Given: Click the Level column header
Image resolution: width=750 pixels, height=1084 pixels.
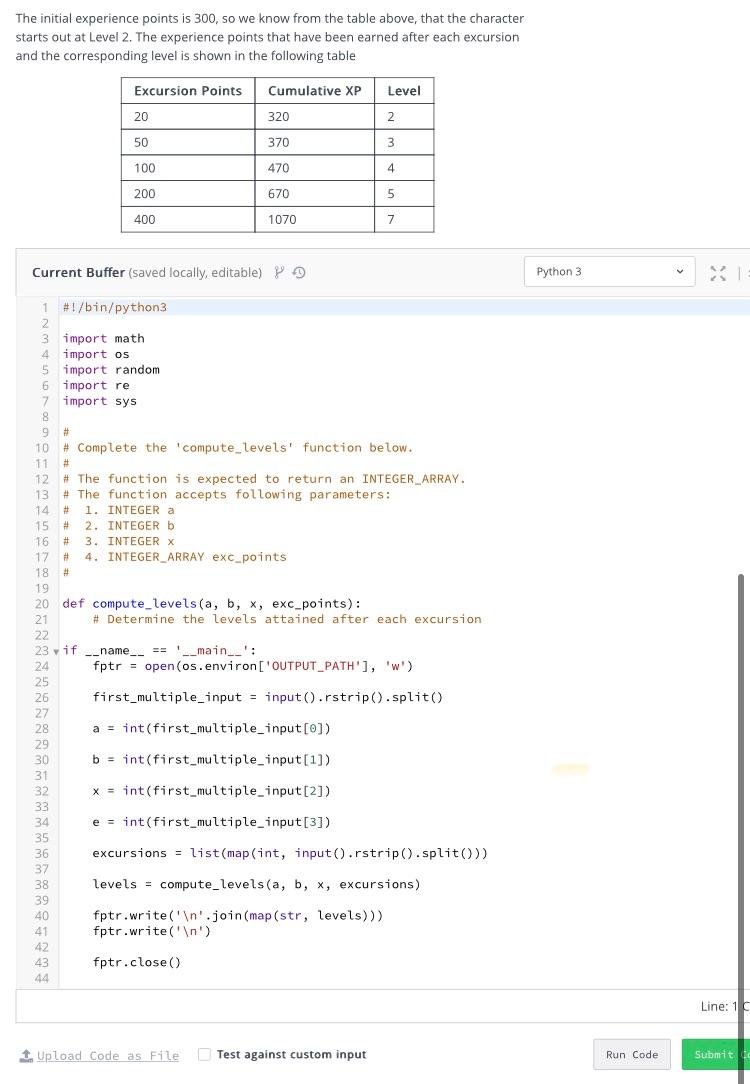Looking at the screenshot, I should (404, 91).
